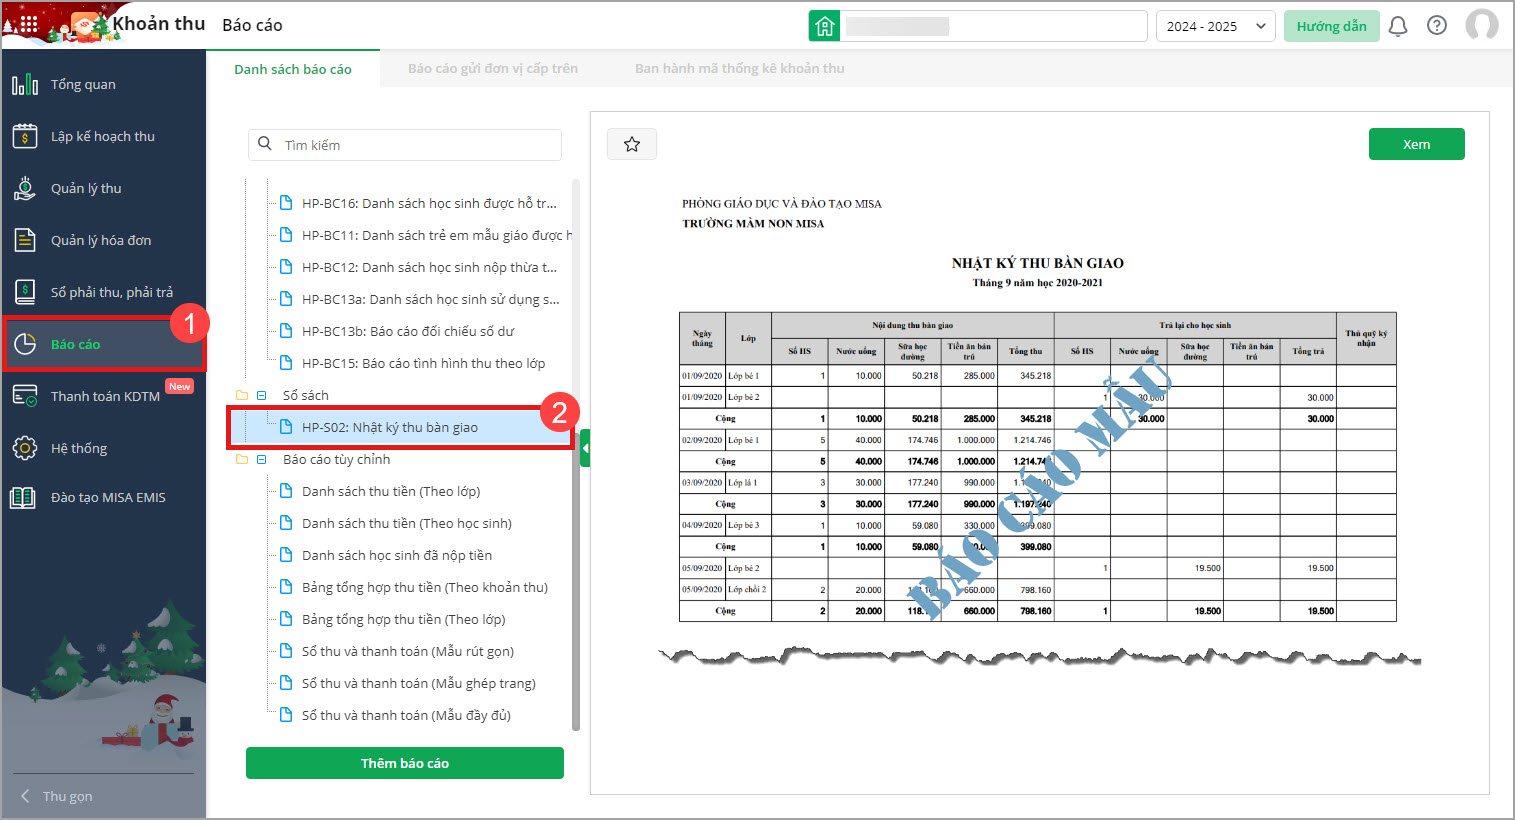Click the document icon beside HP-S02

pyautogui.click(x=286, y=427)
